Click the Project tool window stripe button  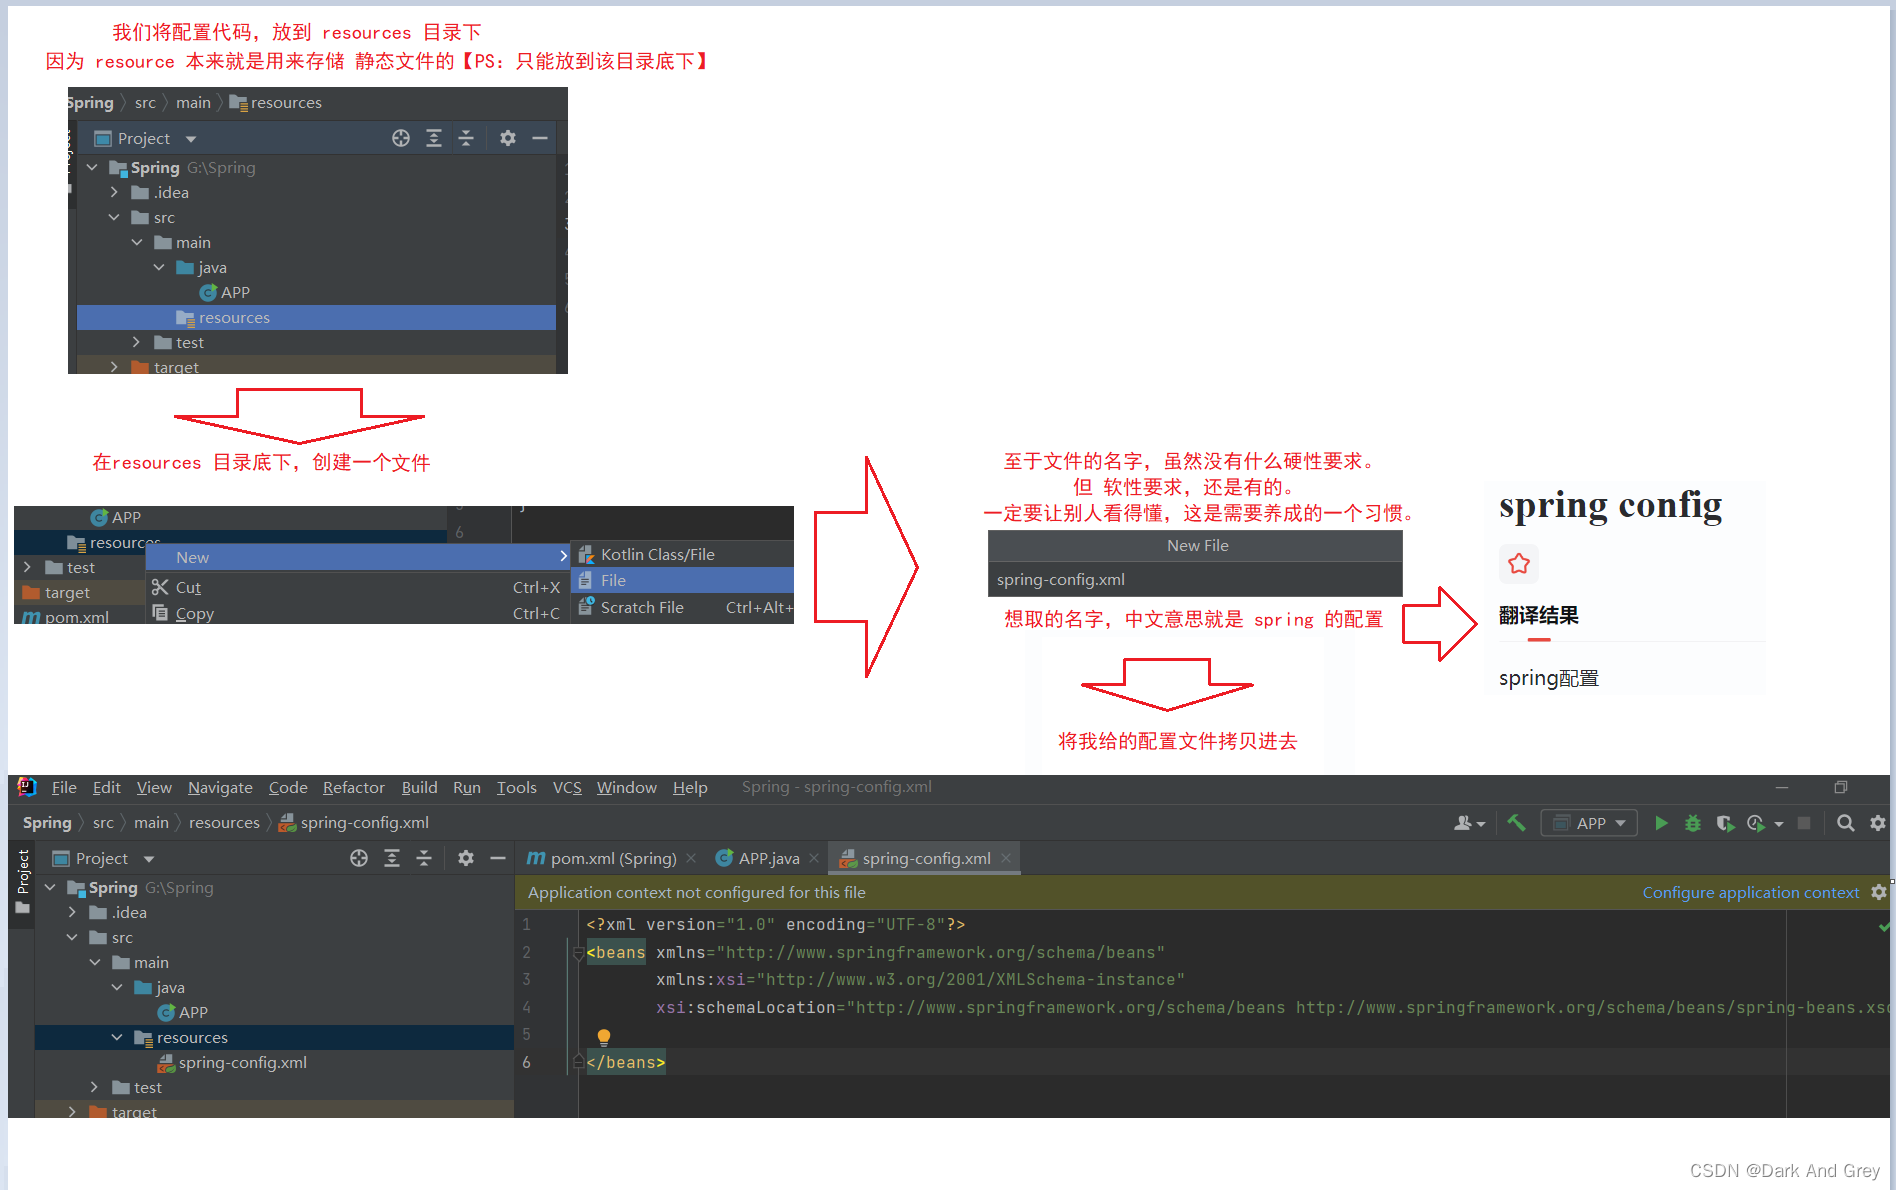point(23,881)
